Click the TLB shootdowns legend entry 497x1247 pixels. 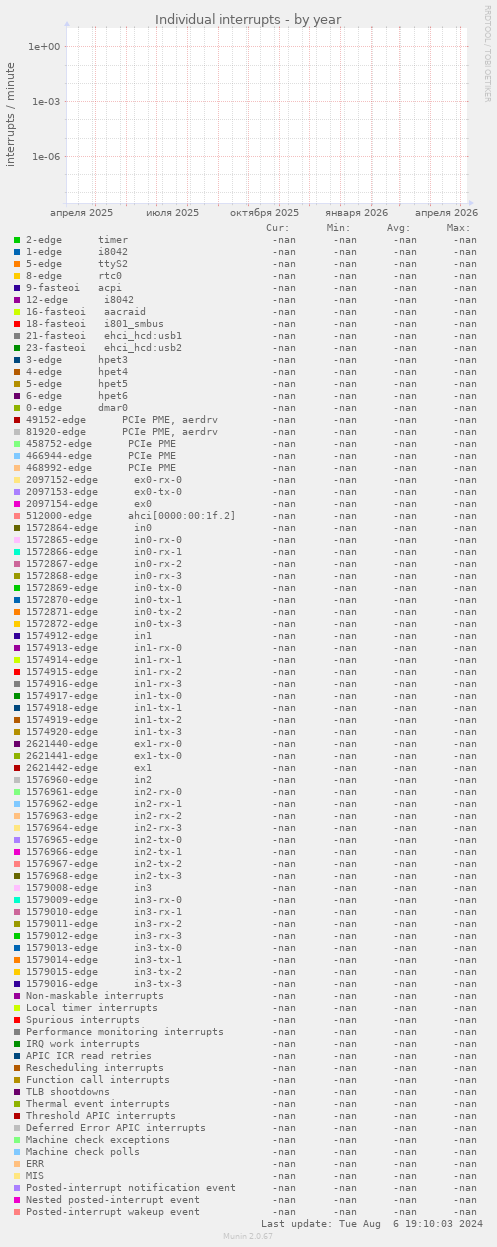[68, 1092]
